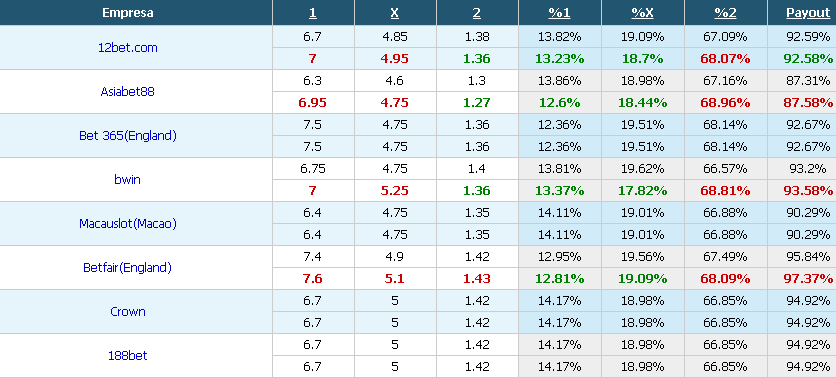This screenshot has width=836, height=378.
Task: Click the Crown bookmaker link
Action: pyautogui.click(x=127, y=311)
